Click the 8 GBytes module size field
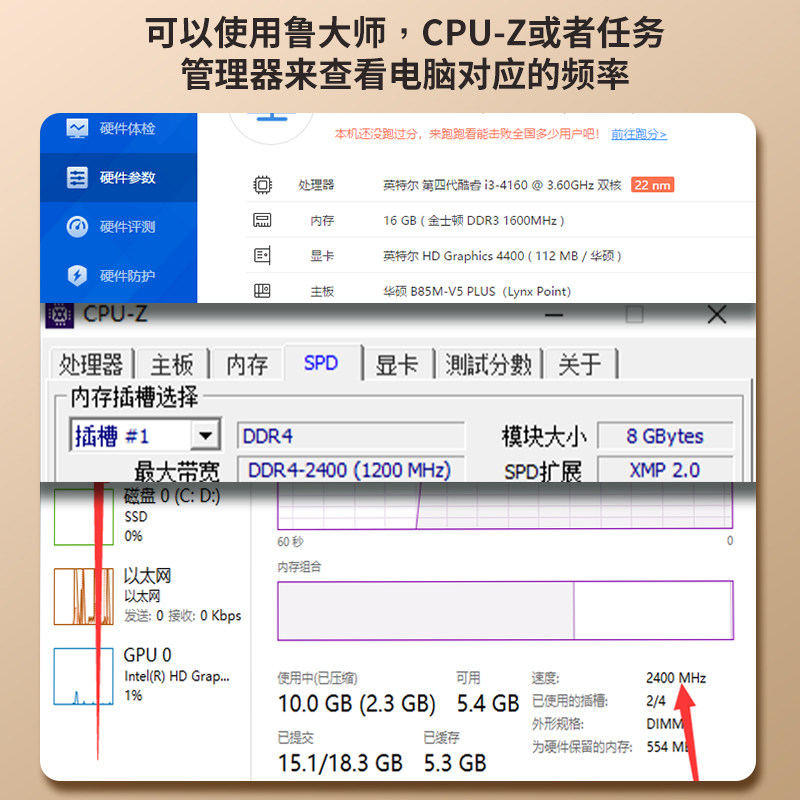This screenshot has width=800, height=800. coord(665,436)
